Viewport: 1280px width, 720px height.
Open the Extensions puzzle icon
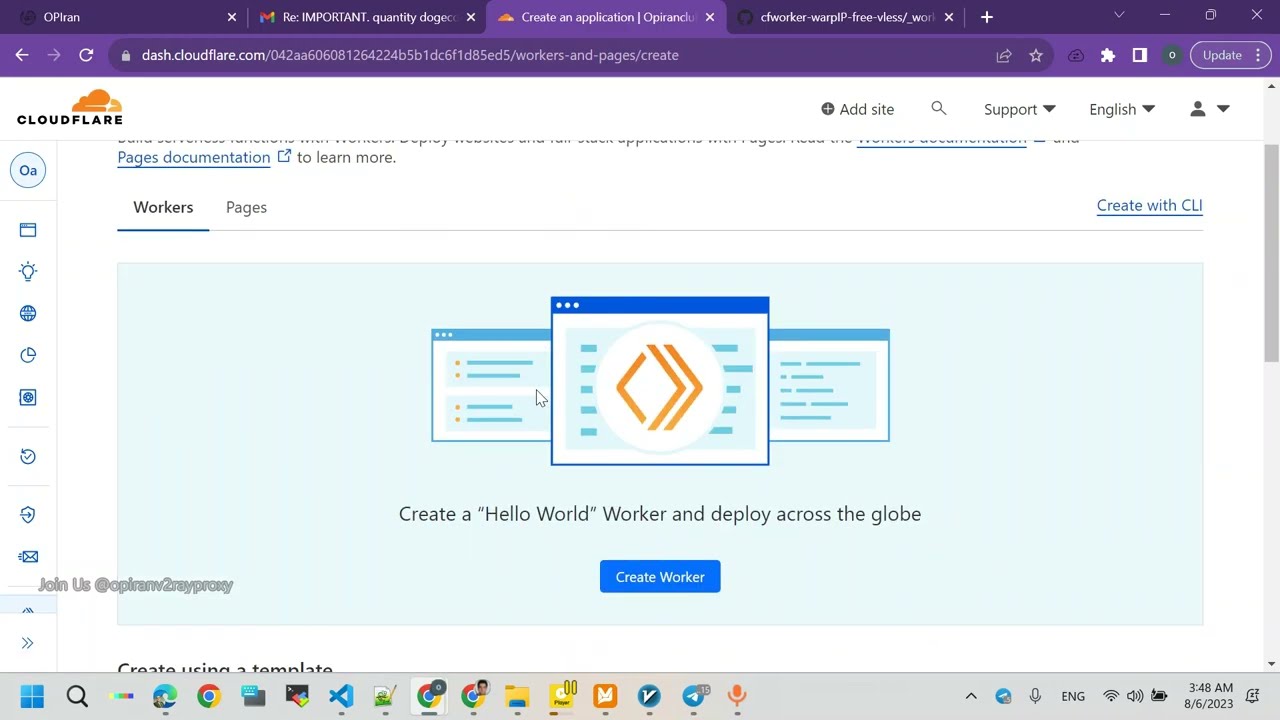point(1108,55)
